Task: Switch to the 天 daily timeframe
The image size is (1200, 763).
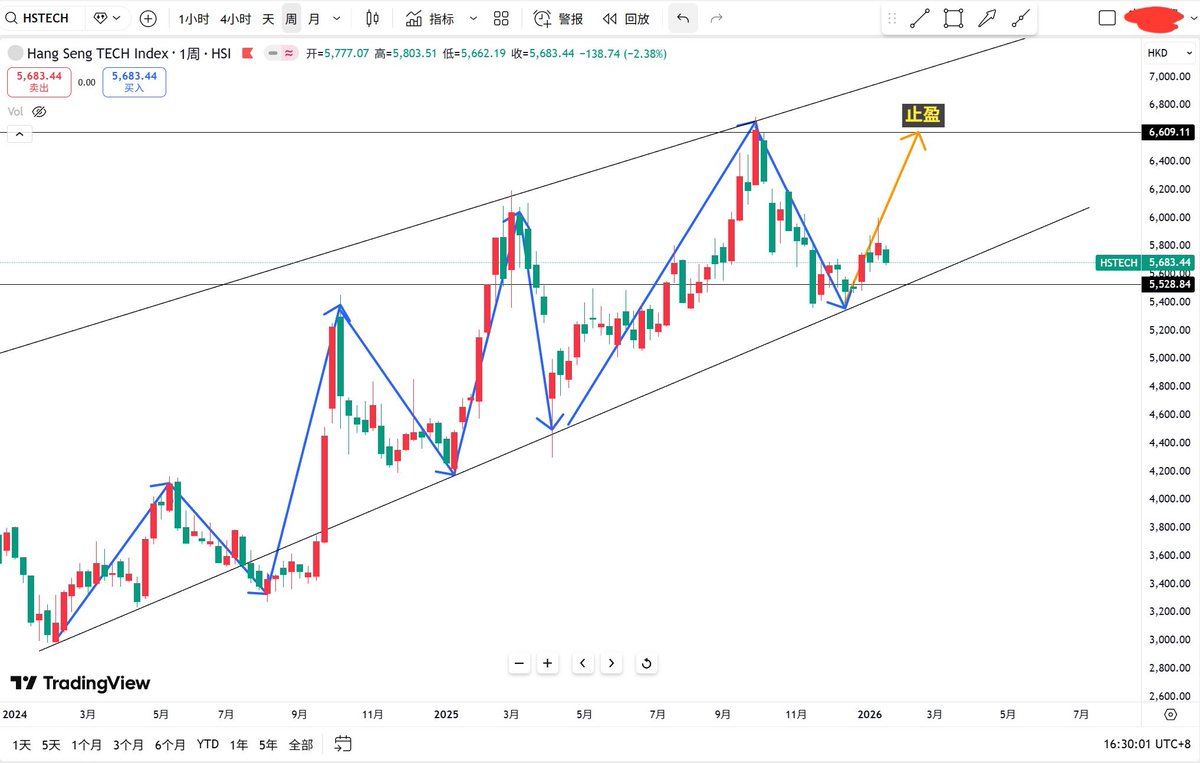Action: (x=268, y=18)
